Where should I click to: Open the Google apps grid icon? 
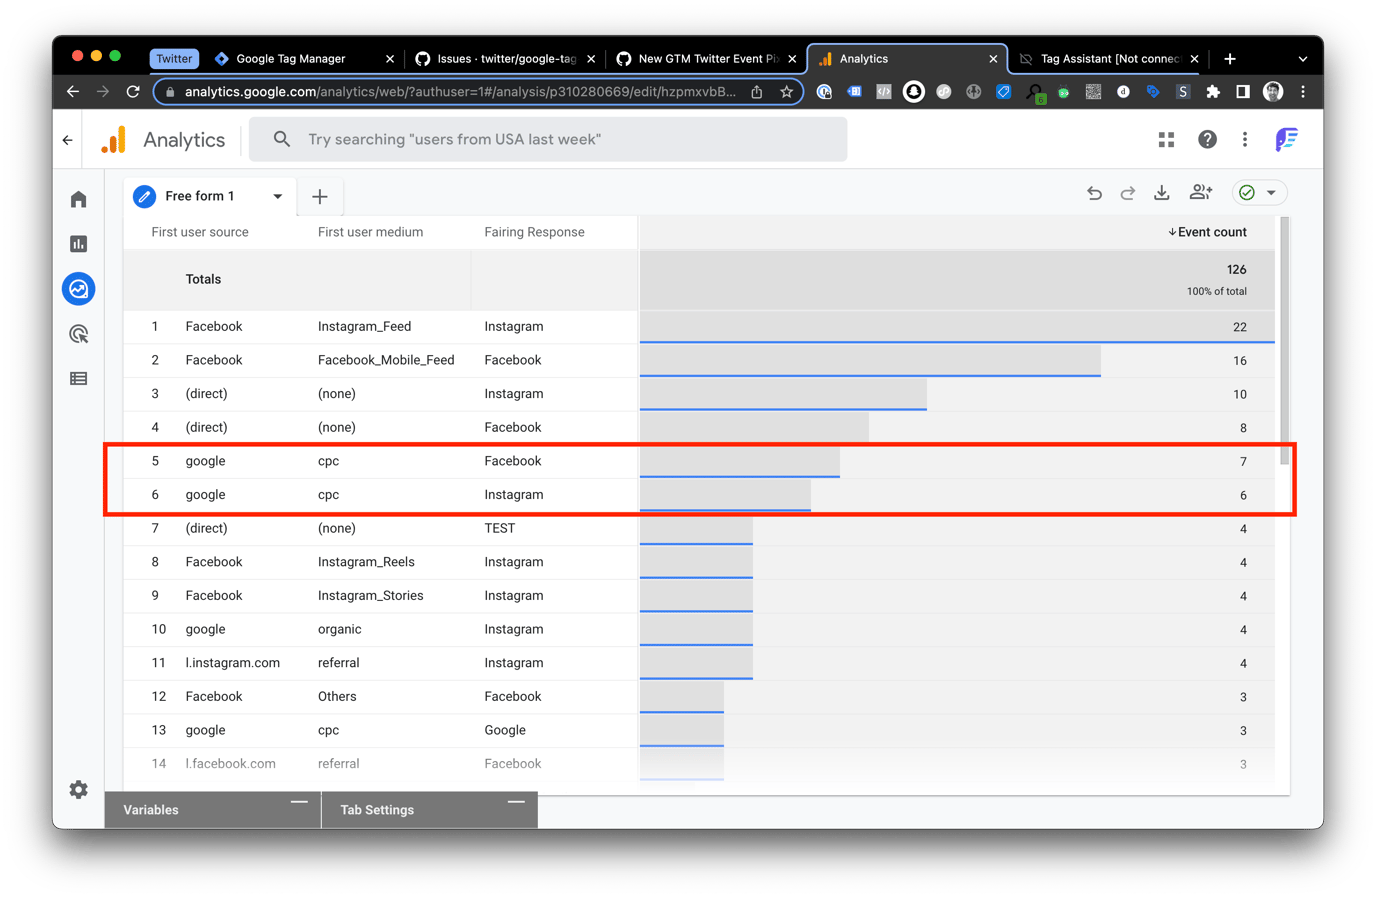click(1166, 140)
